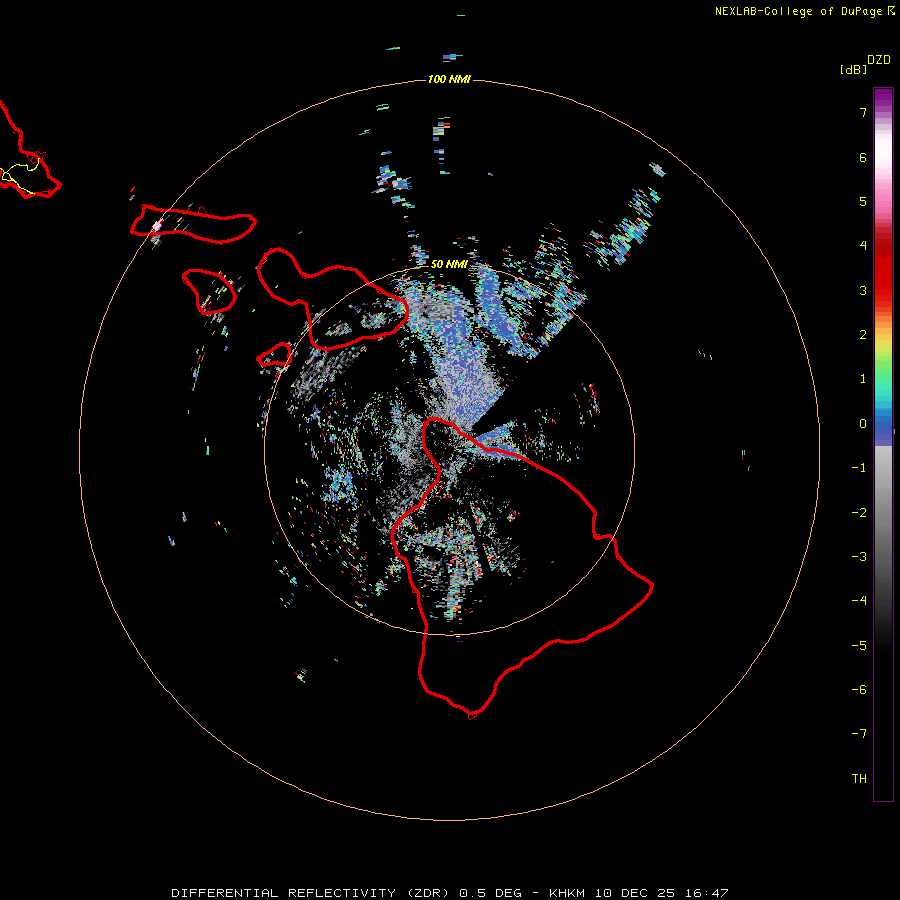Click the DZD product label above the colorbar
The image size is (900, 900).
pyautogui.click(x=879, y=60)
